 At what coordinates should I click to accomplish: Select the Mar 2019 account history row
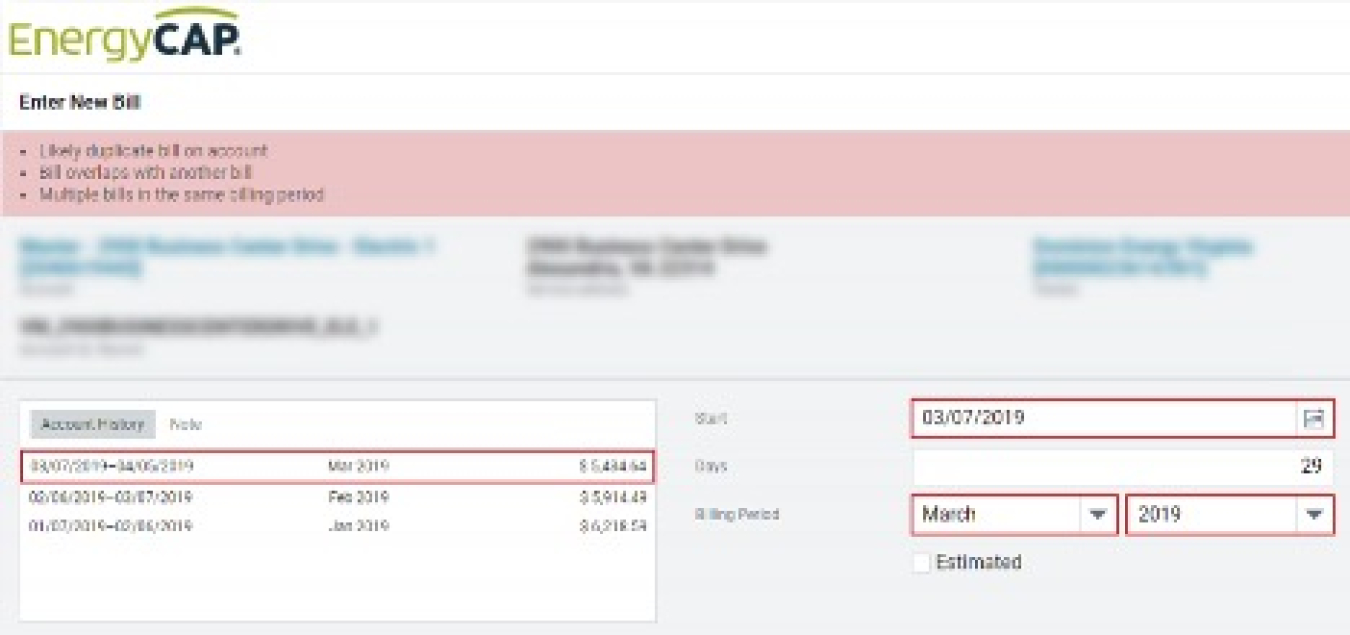point(337,467)
